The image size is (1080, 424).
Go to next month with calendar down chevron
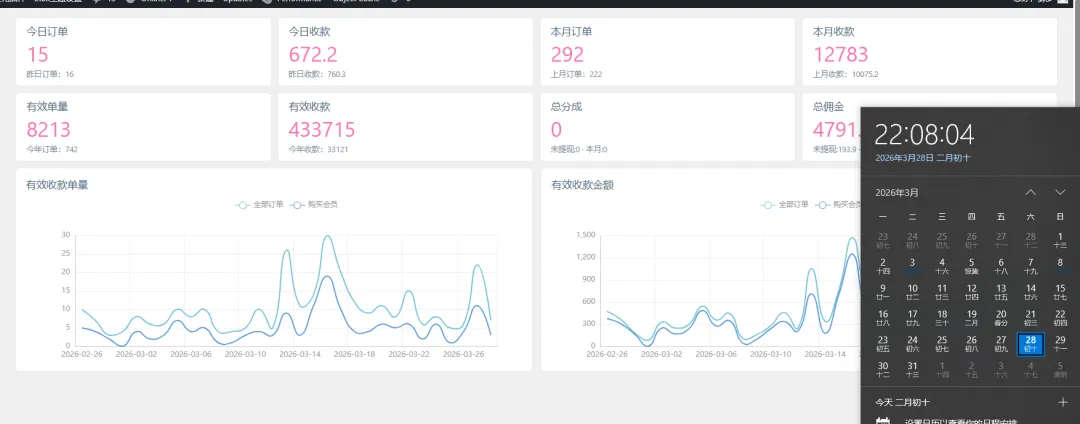click(1060, 192)
